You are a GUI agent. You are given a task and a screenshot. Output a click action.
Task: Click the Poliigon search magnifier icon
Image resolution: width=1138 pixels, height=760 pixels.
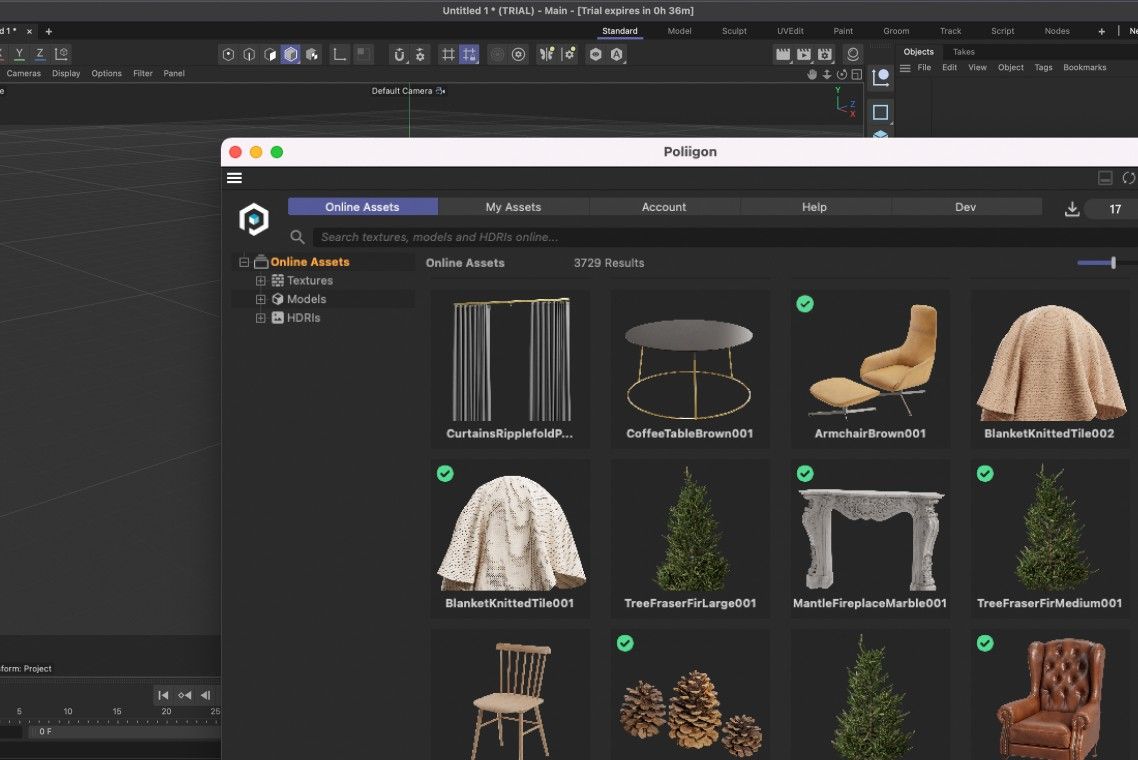pos(297,237)
